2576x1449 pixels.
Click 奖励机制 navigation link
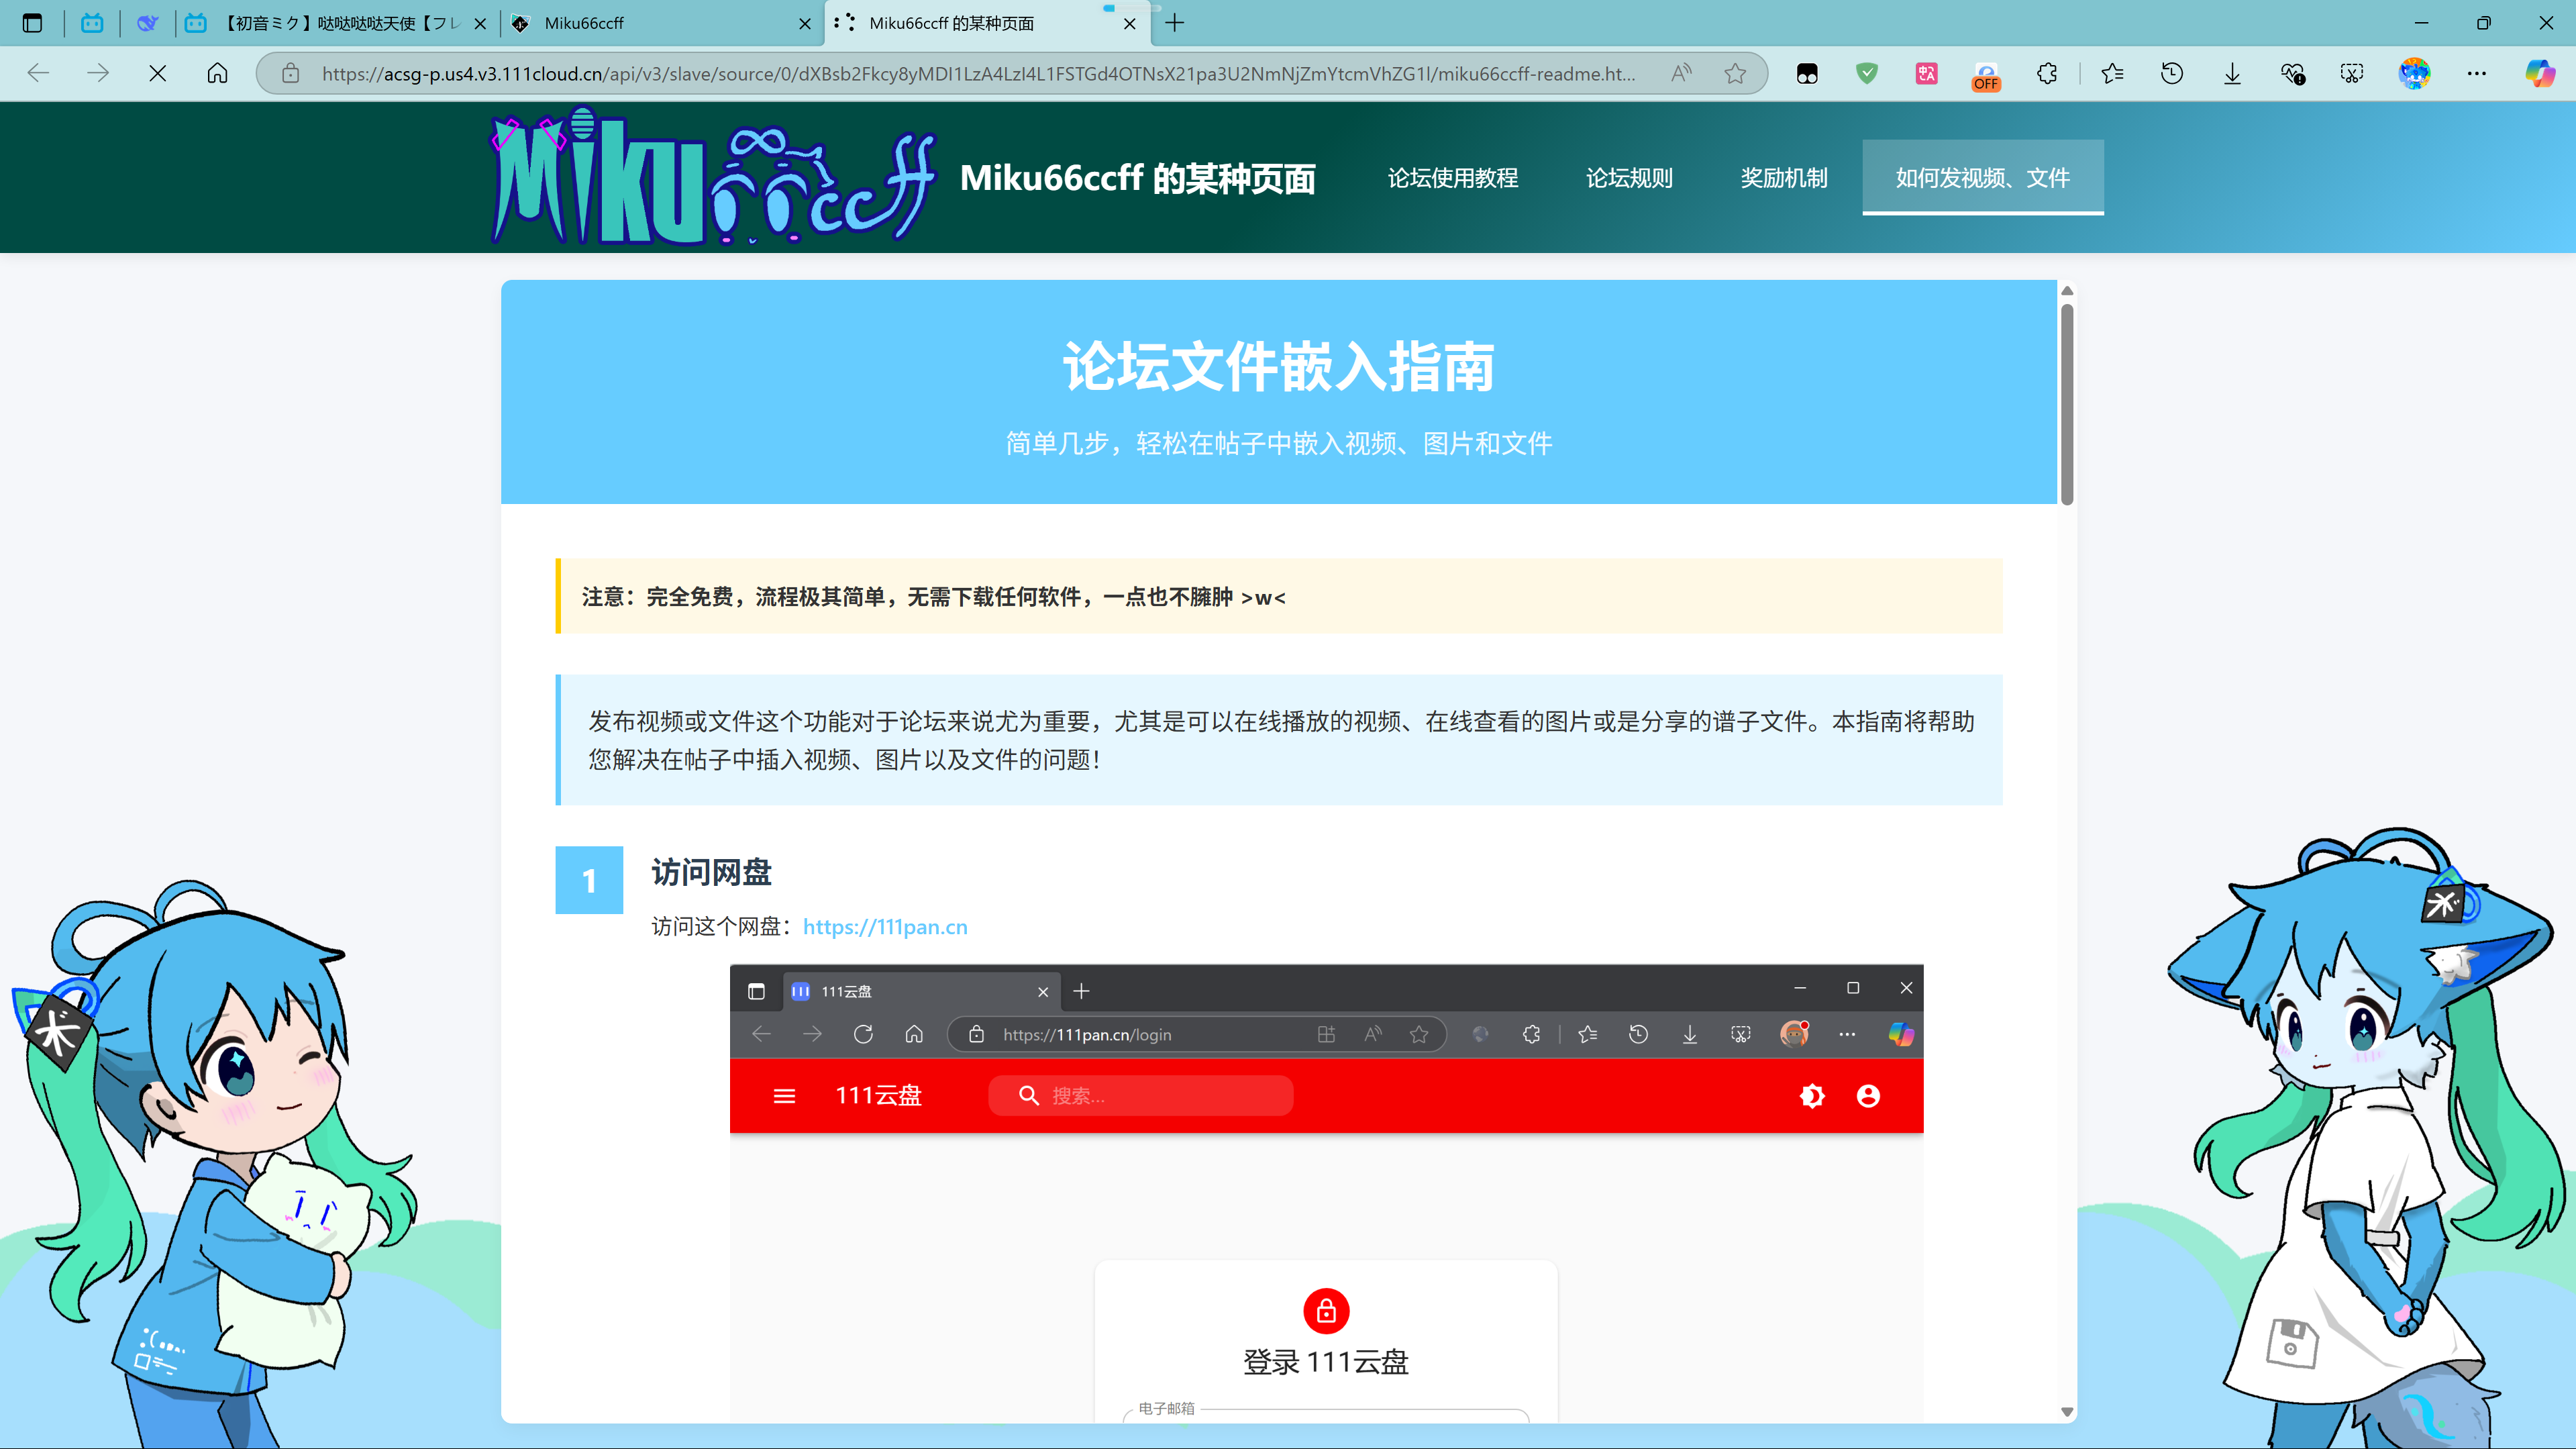(x=1783, y=178)
